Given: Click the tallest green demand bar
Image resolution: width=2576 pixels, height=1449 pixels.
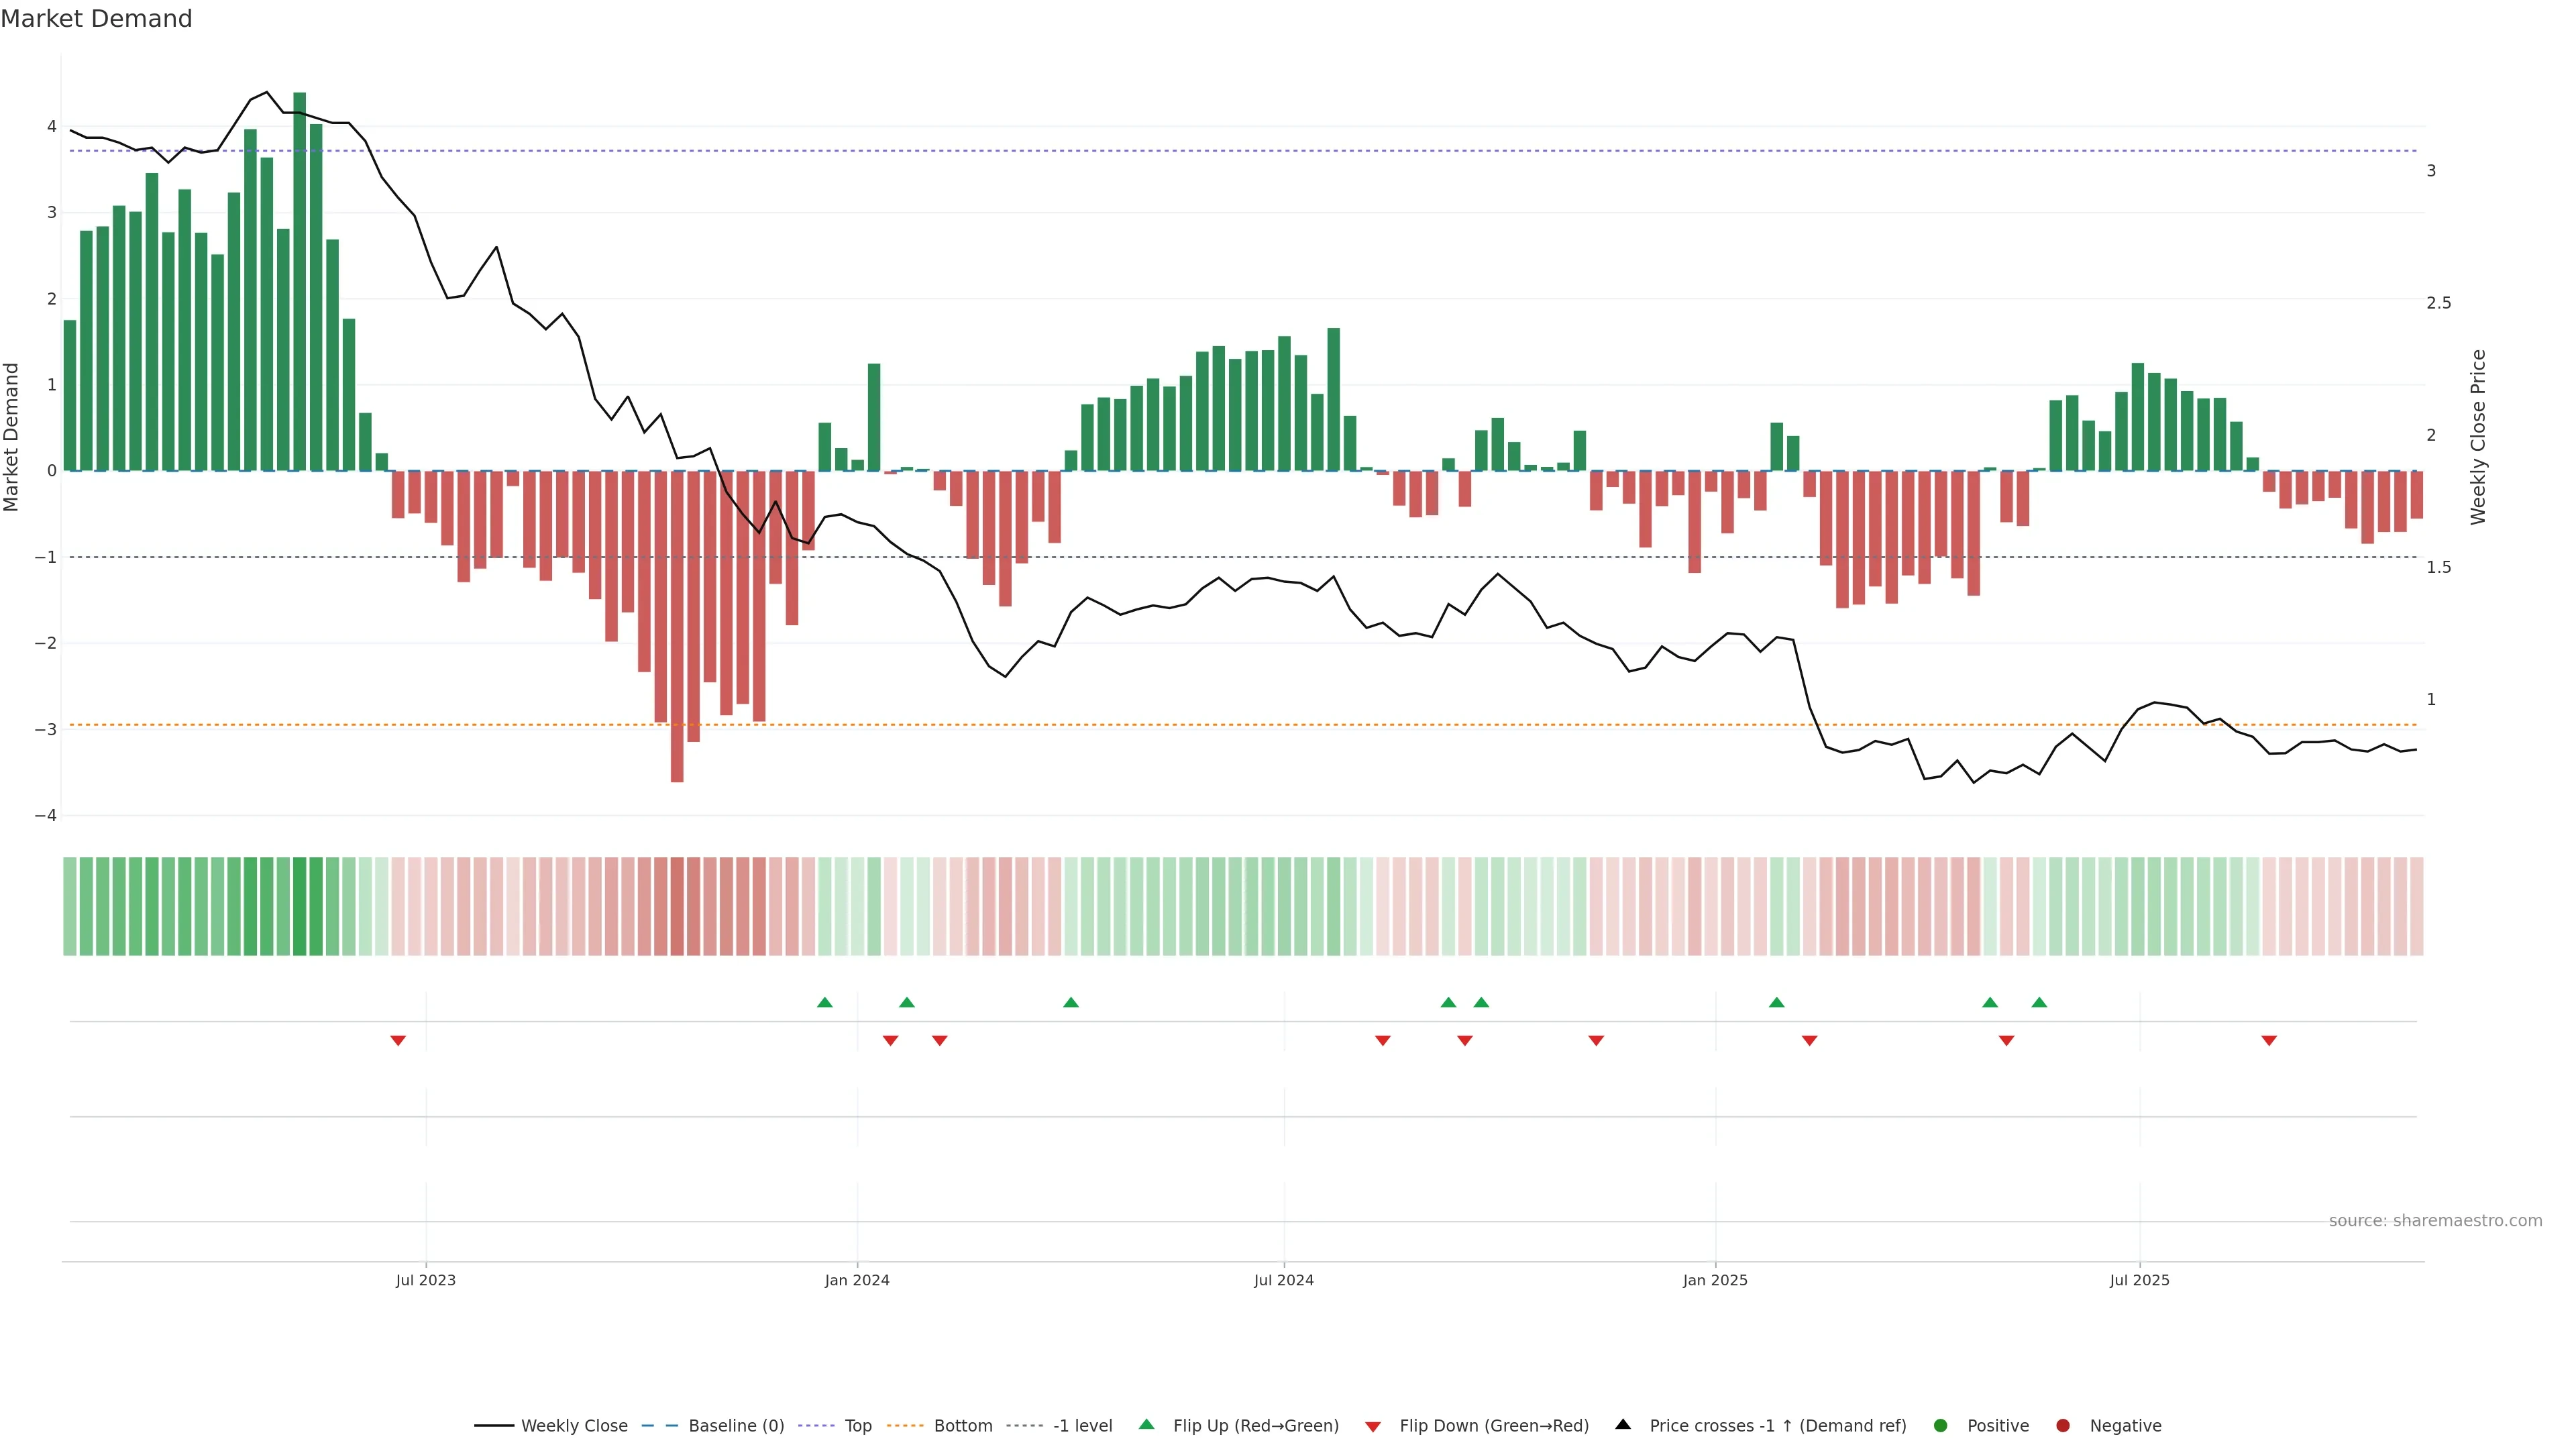Looking at the screenshot, I should click(300, 280).
